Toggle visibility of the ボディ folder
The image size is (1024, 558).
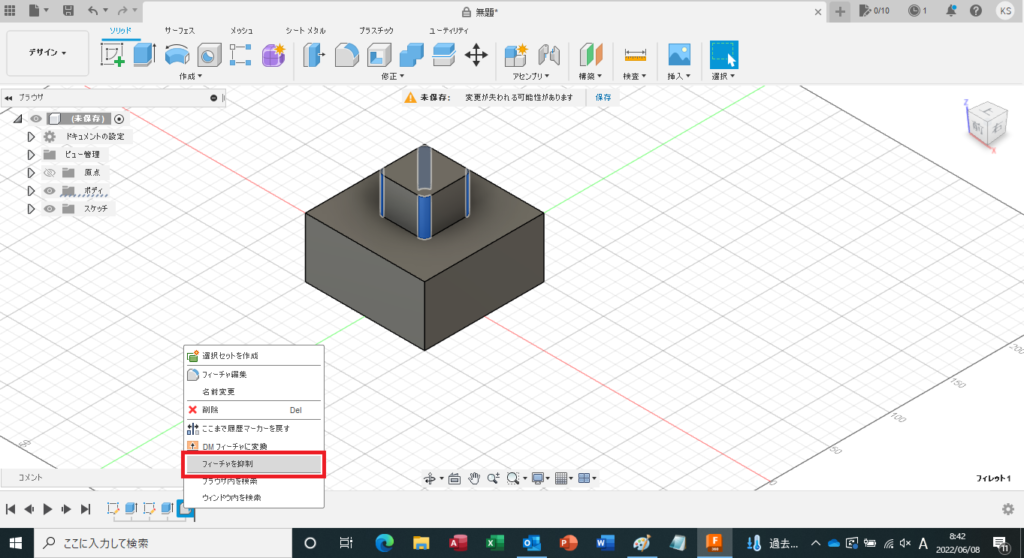(x=50, y=191)
